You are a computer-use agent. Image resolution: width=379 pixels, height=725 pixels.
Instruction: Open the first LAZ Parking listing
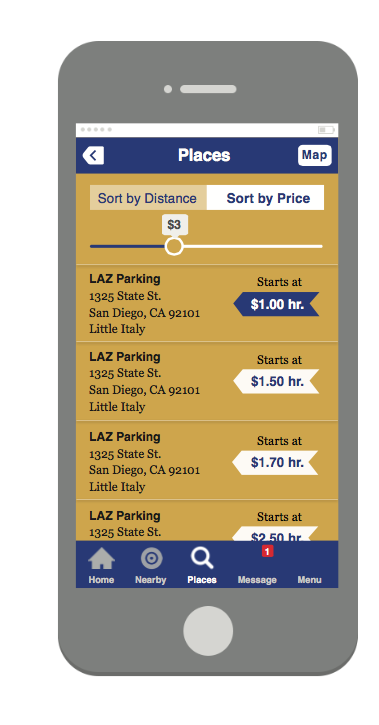click(x=207, y=304)
